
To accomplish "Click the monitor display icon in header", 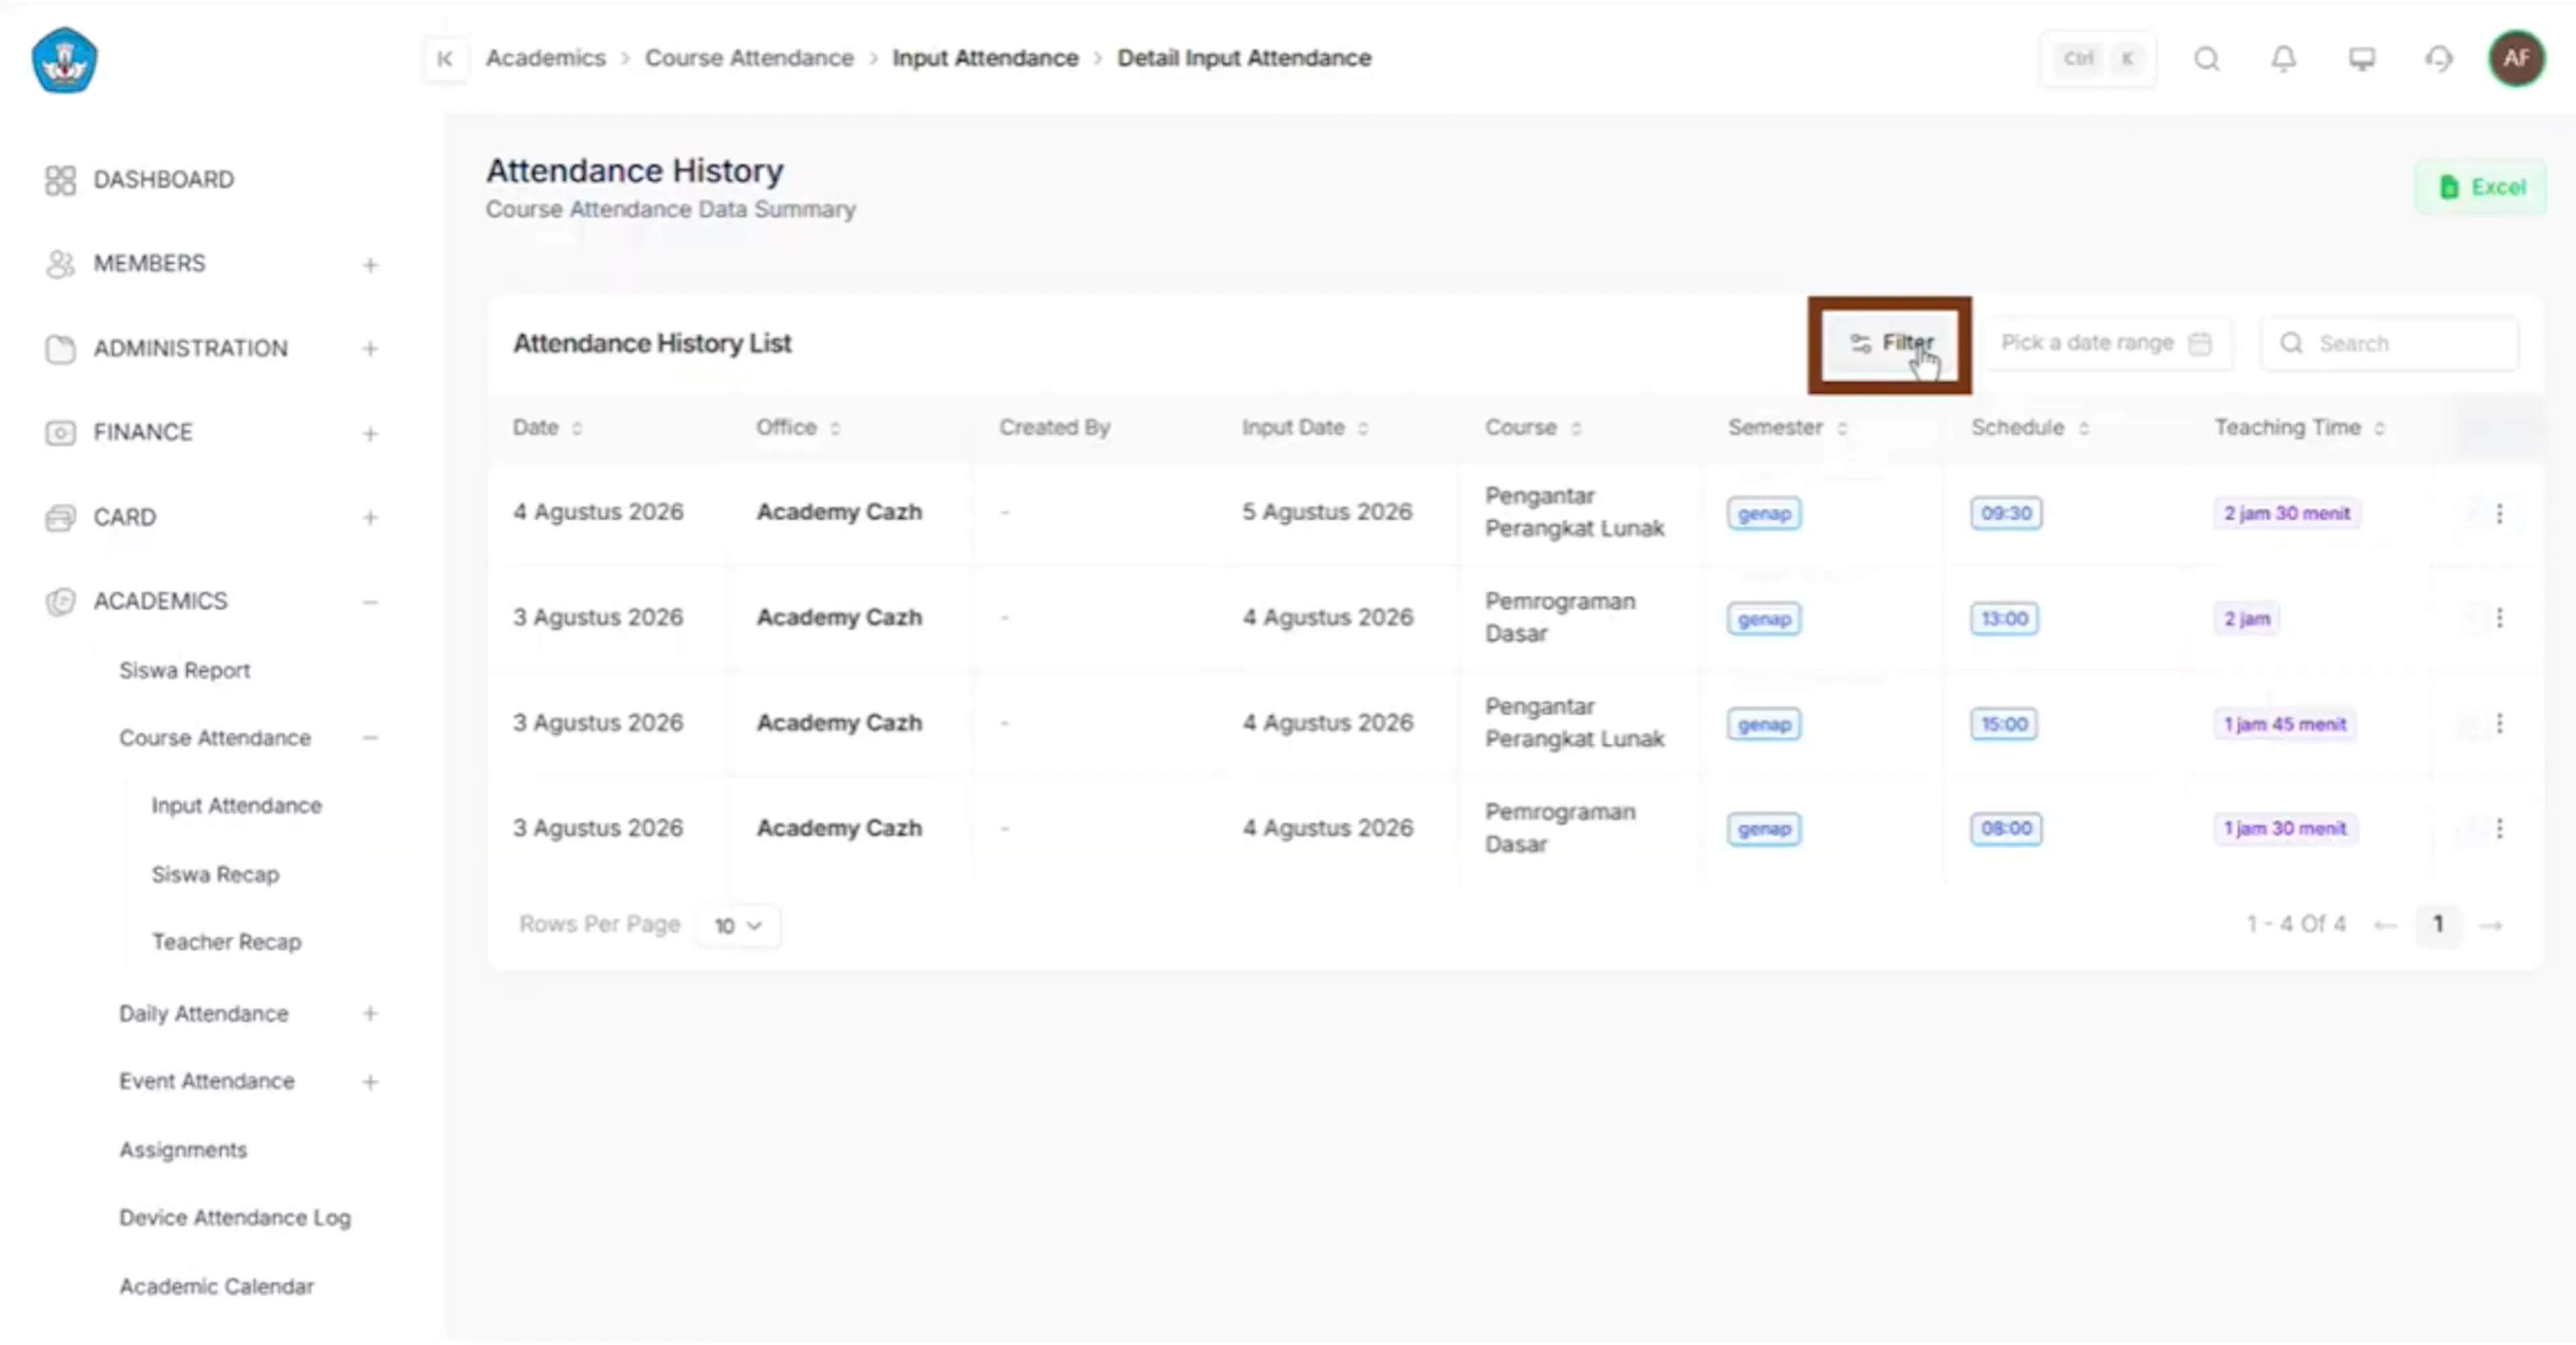I will pos(2362,60).
